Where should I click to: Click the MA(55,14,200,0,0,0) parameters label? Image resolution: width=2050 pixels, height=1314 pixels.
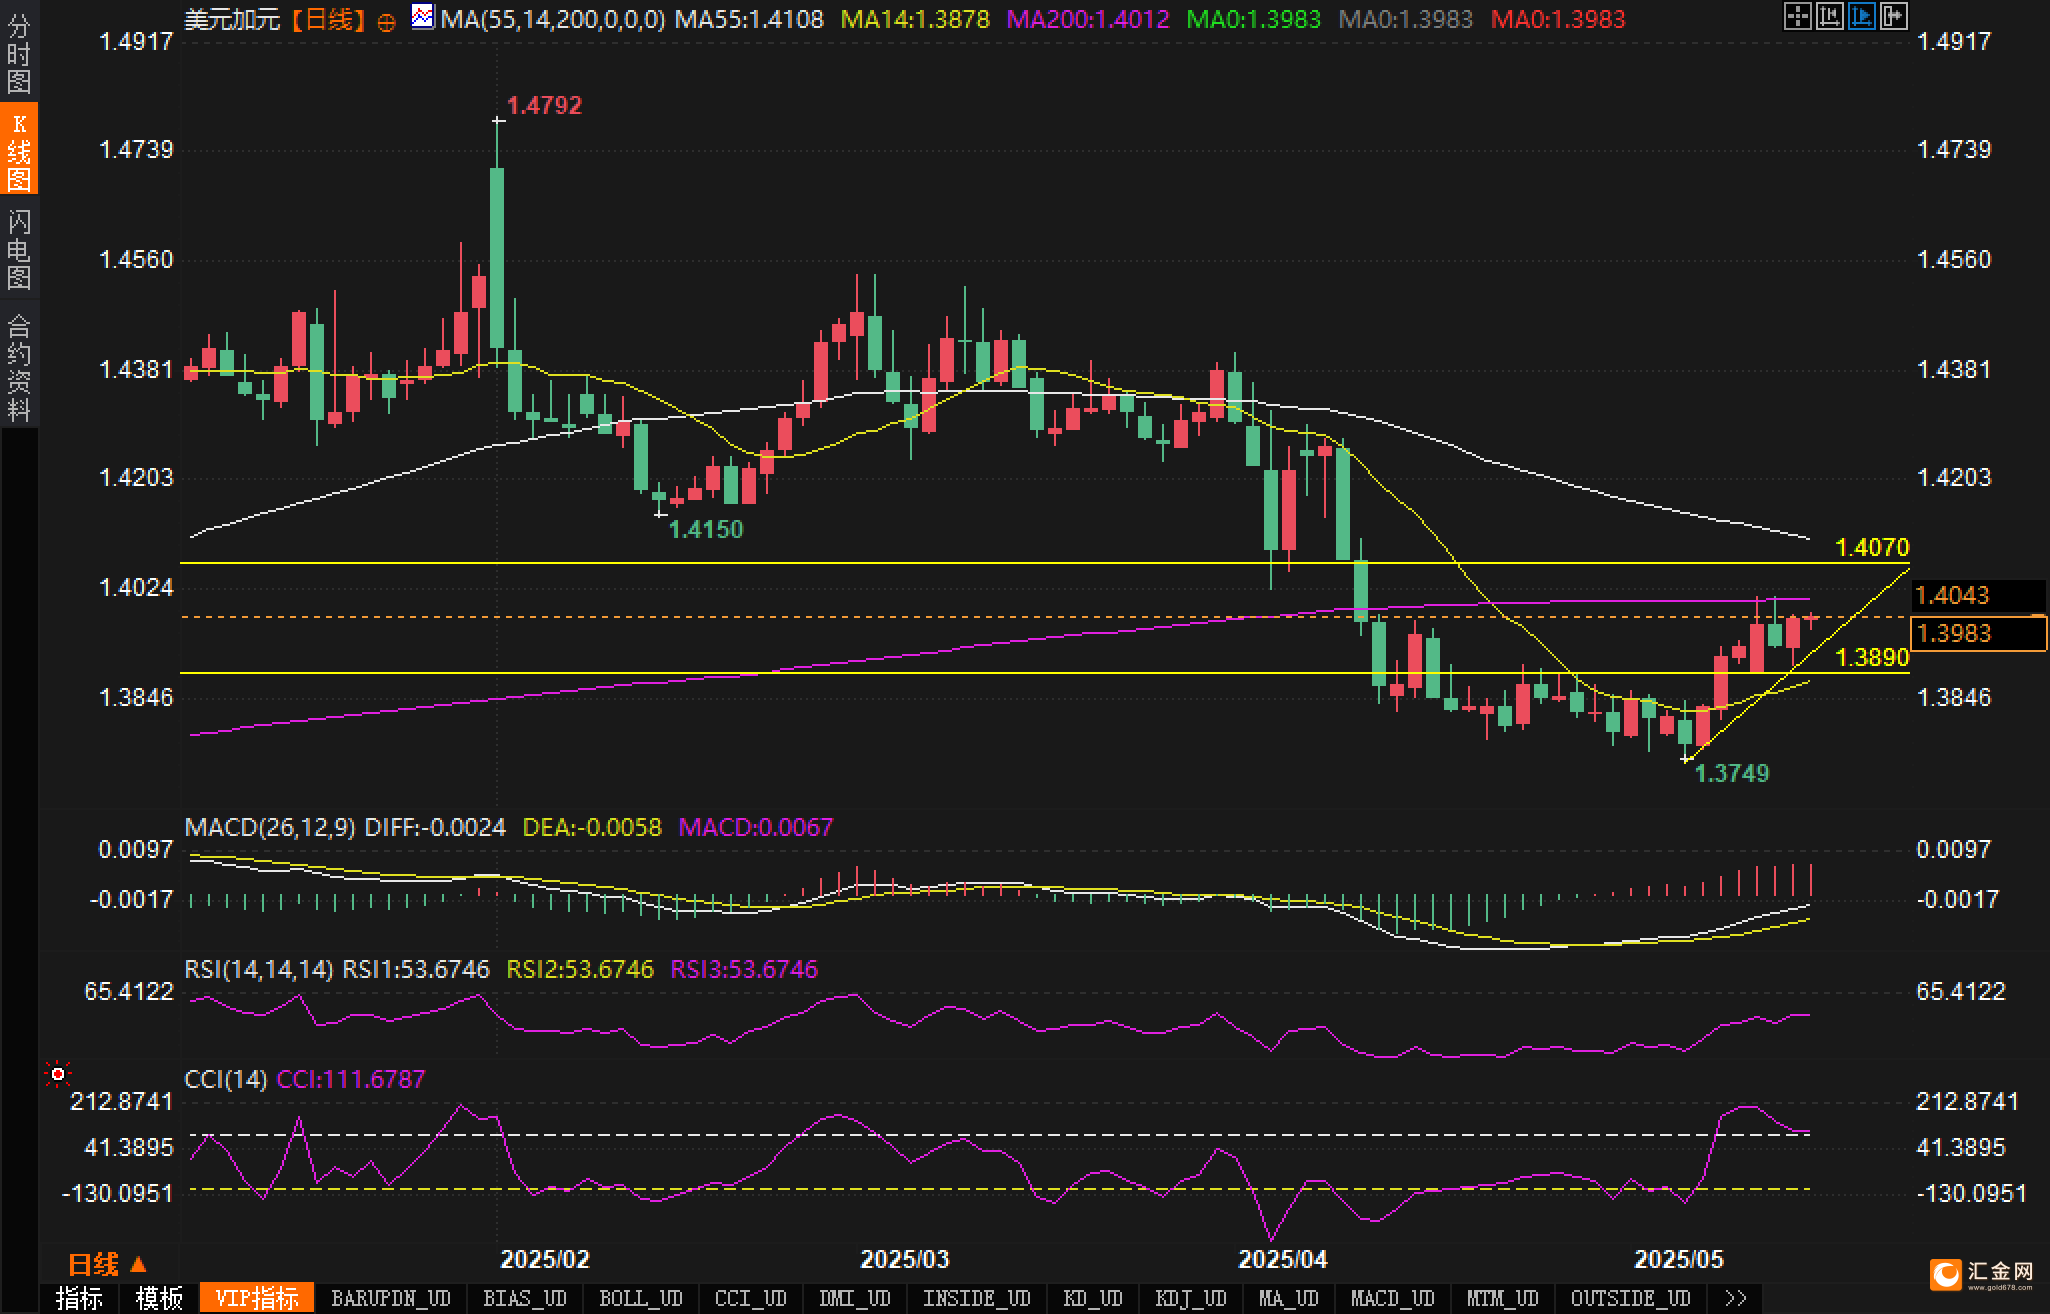553,19
